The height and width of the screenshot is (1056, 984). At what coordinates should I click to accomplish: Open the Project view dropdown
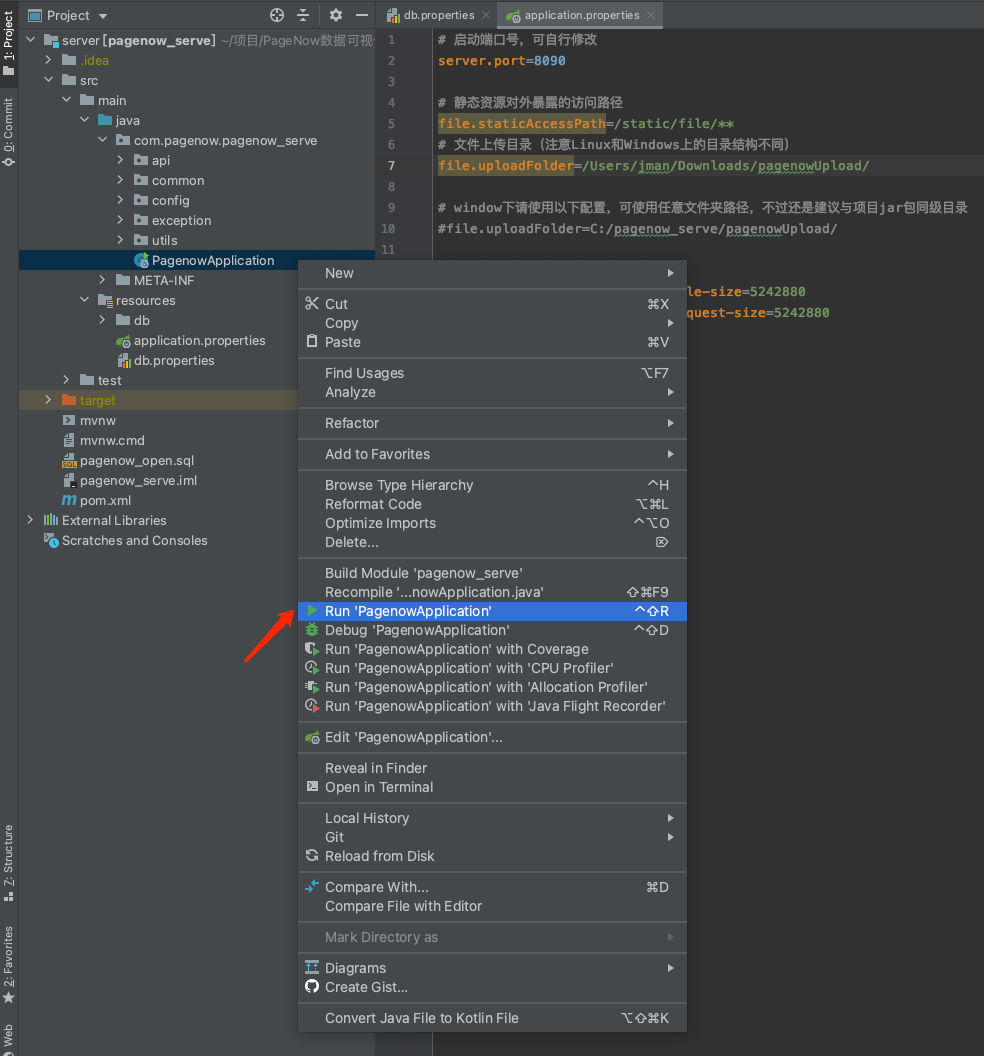tap(103, 16)
